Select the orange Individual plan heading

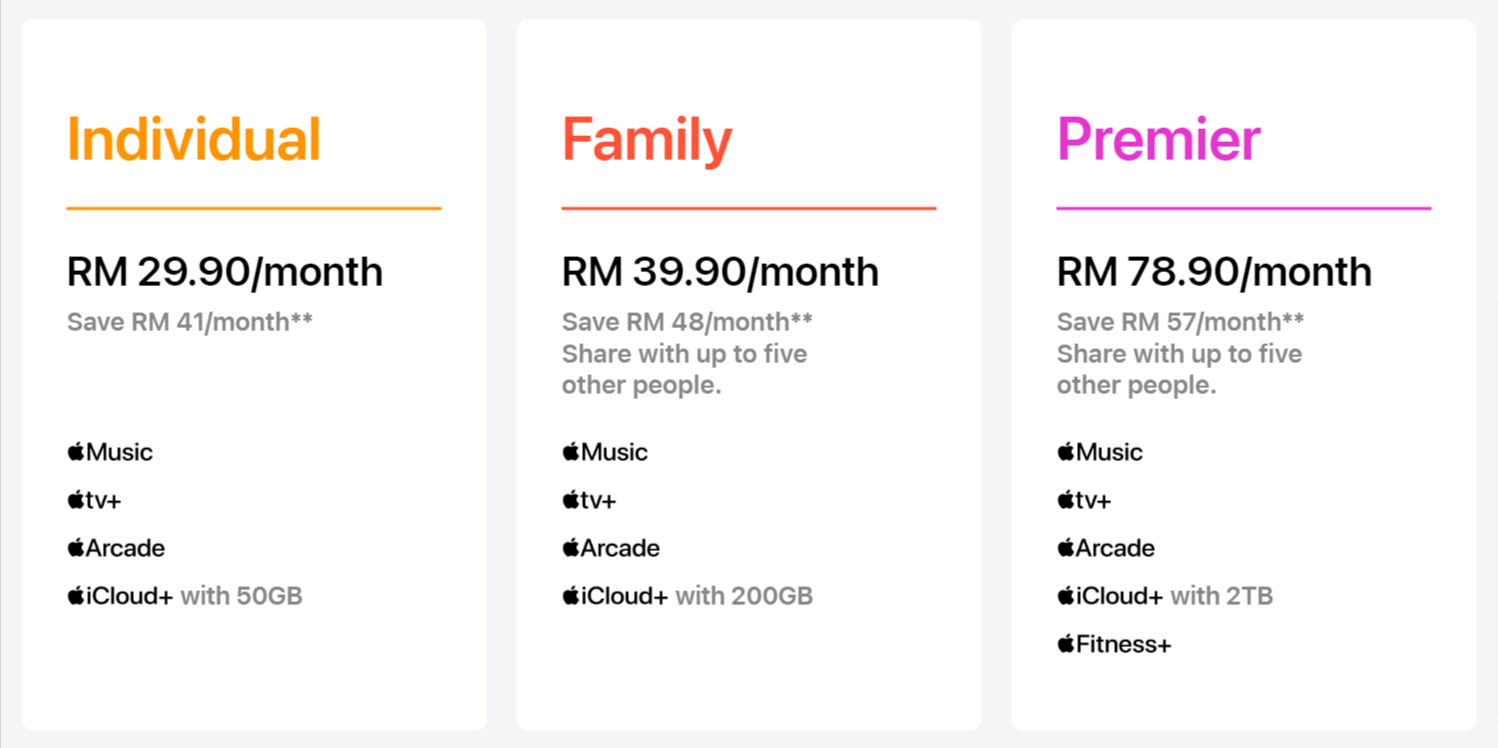click(x=194, y=140)
